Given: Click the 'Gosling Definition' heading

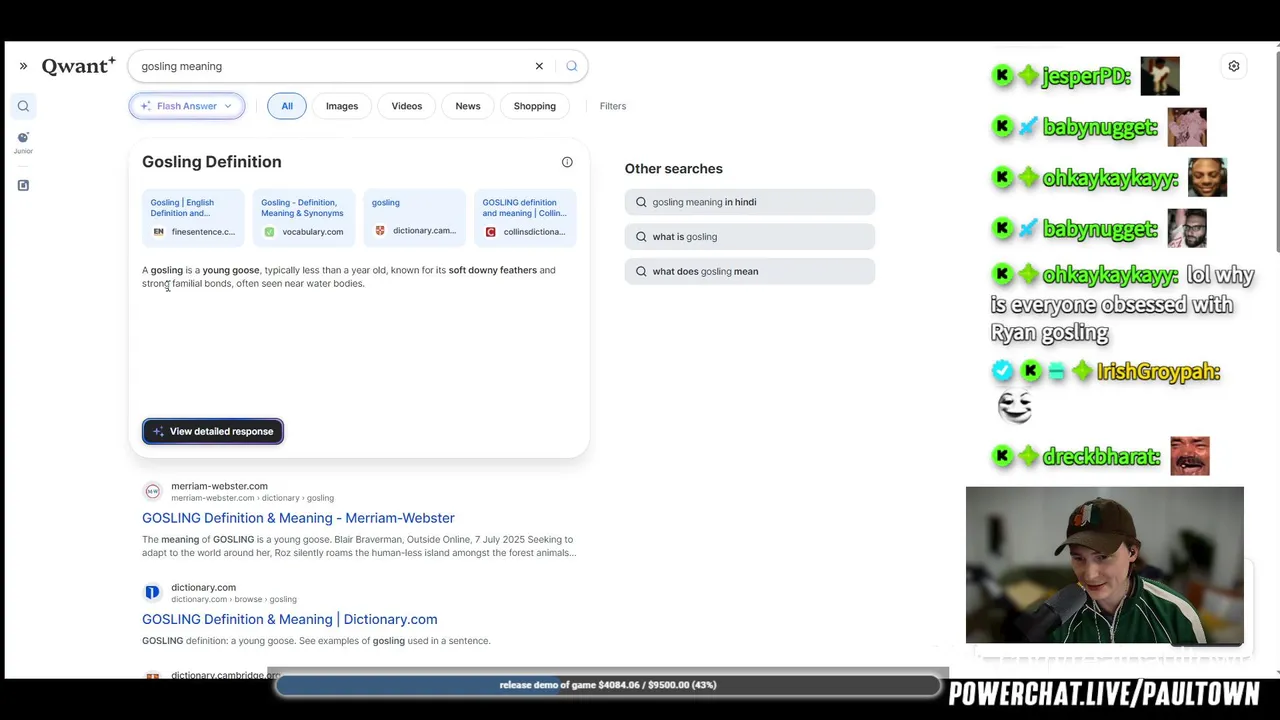Looking at the screenshot, I should (x=212, y=162).
